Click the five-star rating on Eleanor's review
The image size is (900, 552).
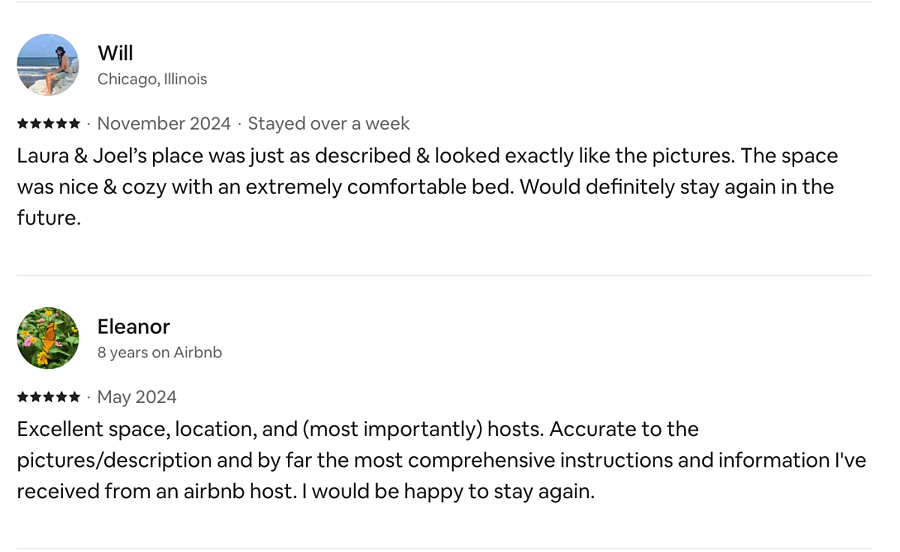(49, 397)
